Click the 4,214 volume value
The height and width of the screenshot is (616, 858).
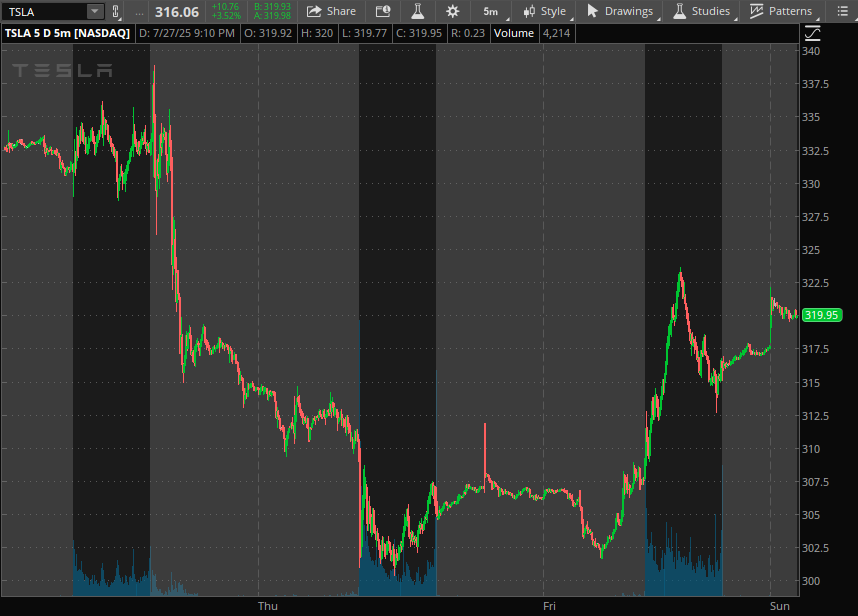coord(556,33)
